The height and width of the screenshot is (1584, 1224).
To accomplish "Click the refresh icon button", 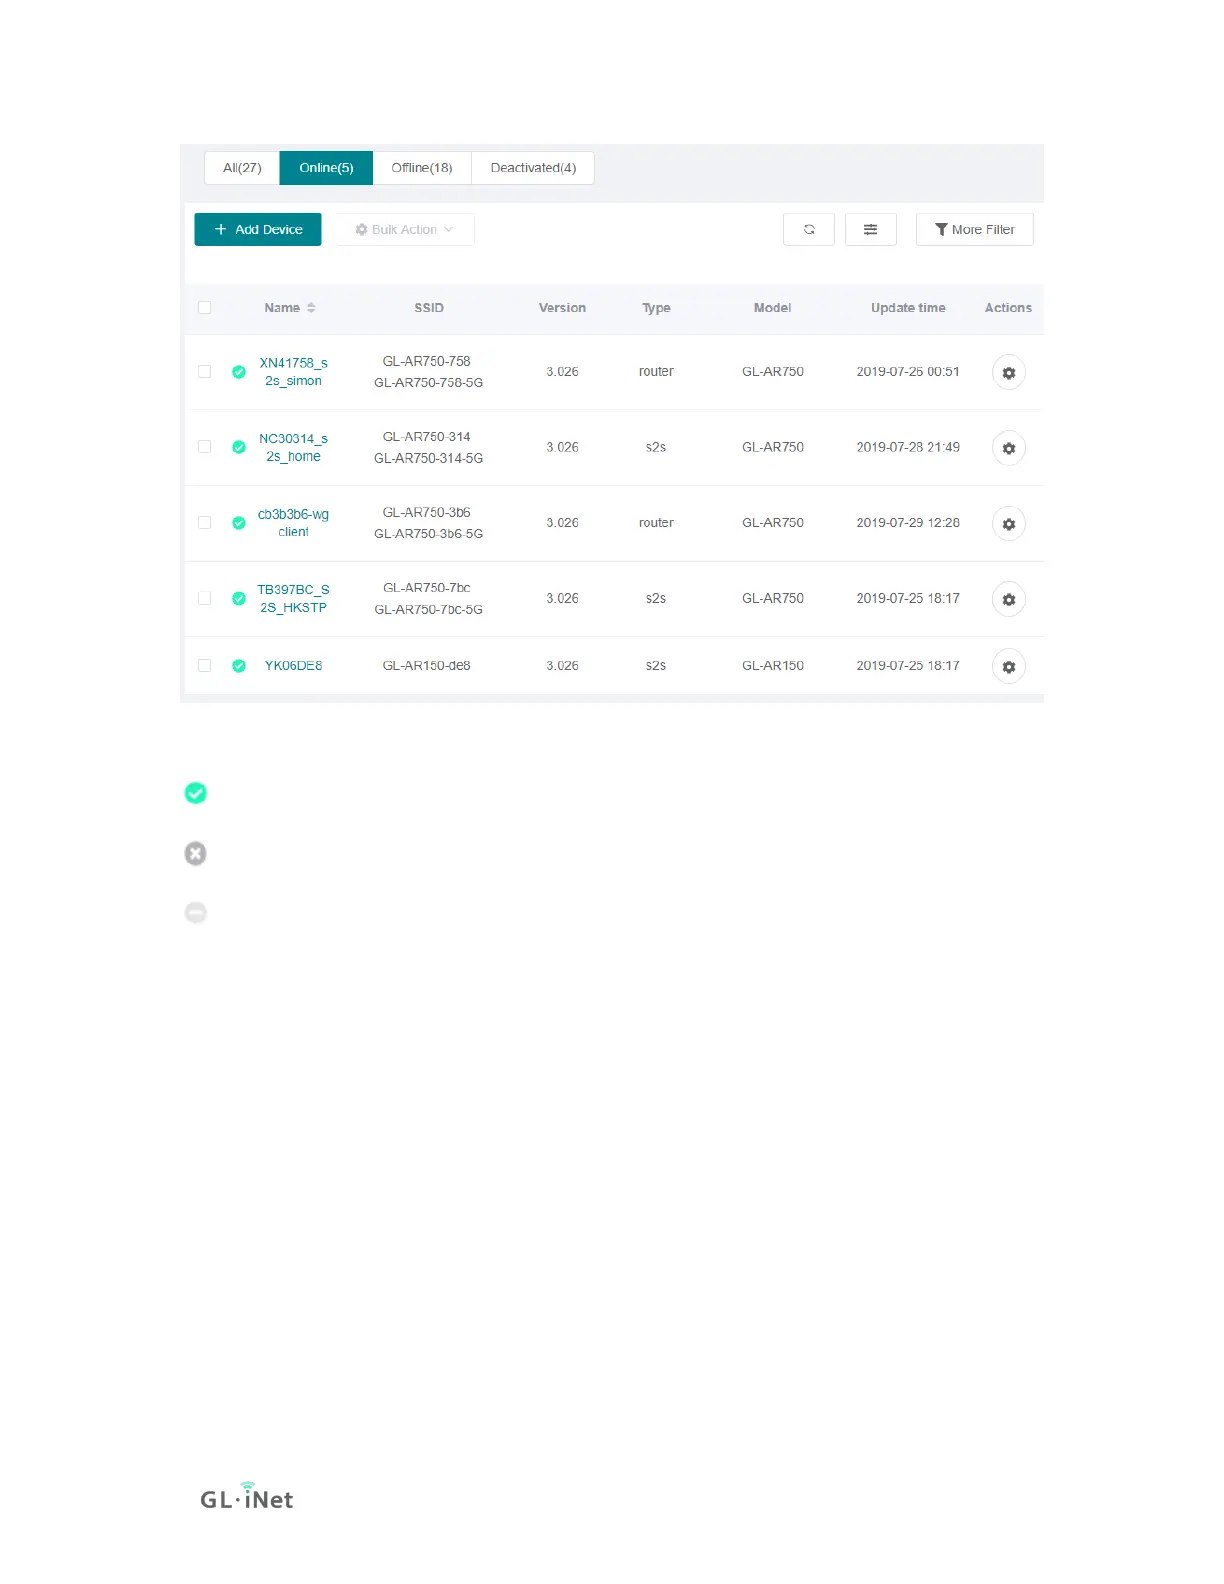I will [808, 229].
